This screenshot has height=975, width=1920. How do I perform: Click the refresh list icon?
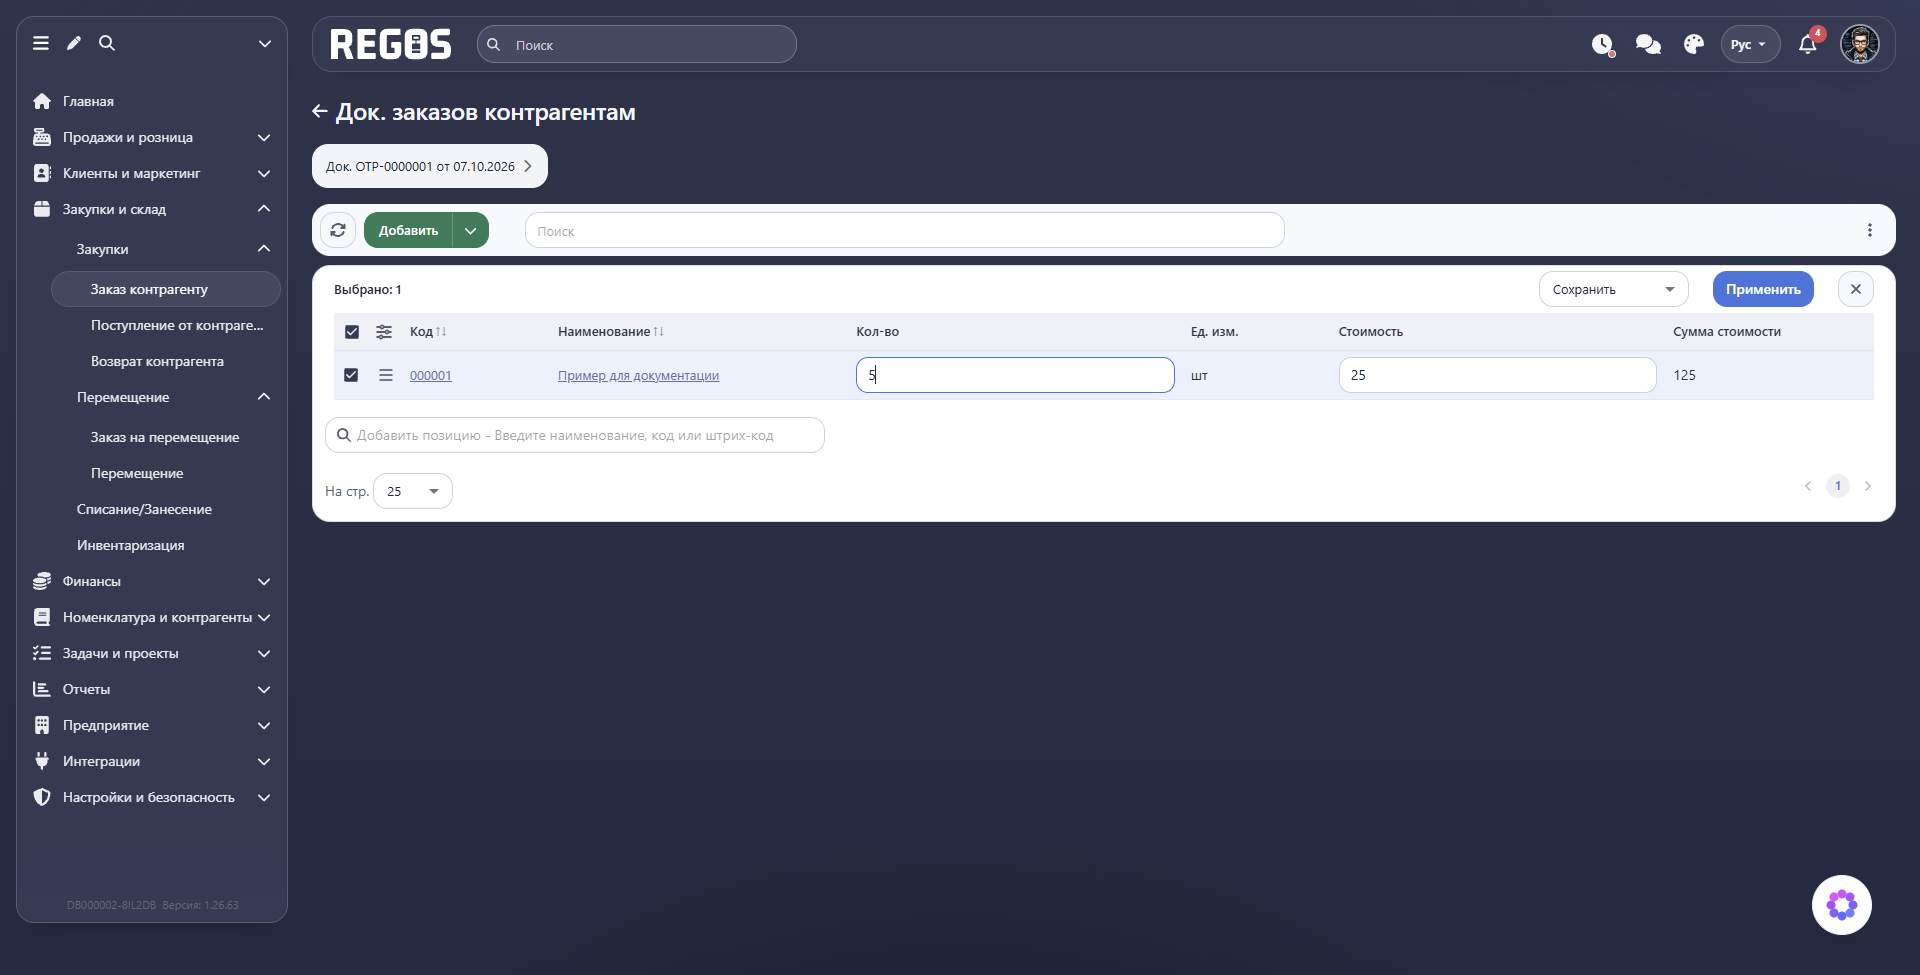(338, 230)
